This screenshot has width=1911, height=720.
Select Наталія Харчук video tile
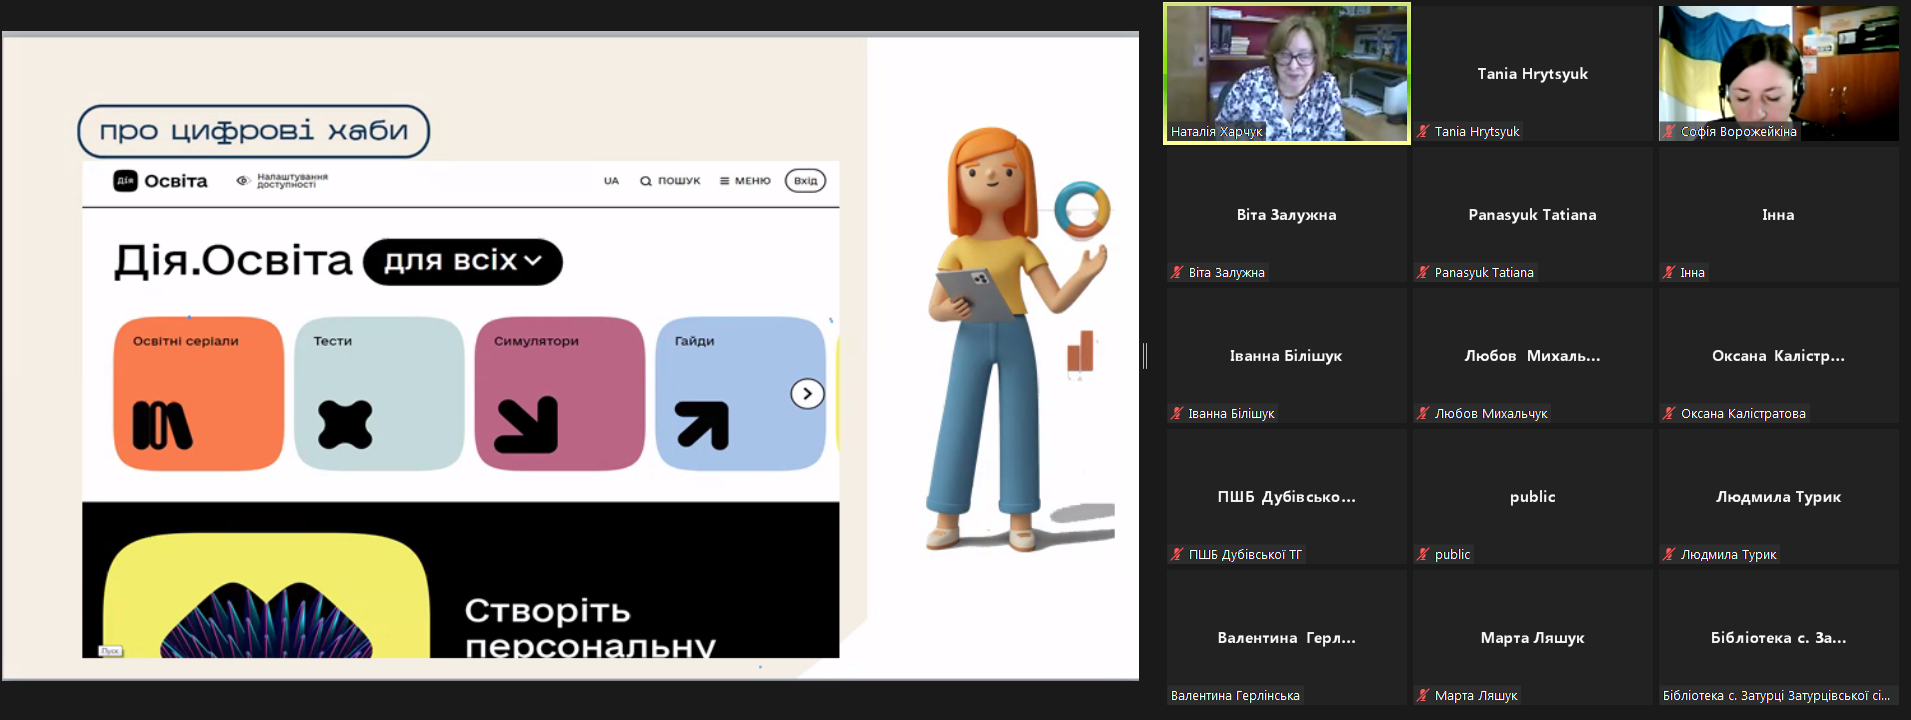click(1287, 73)
